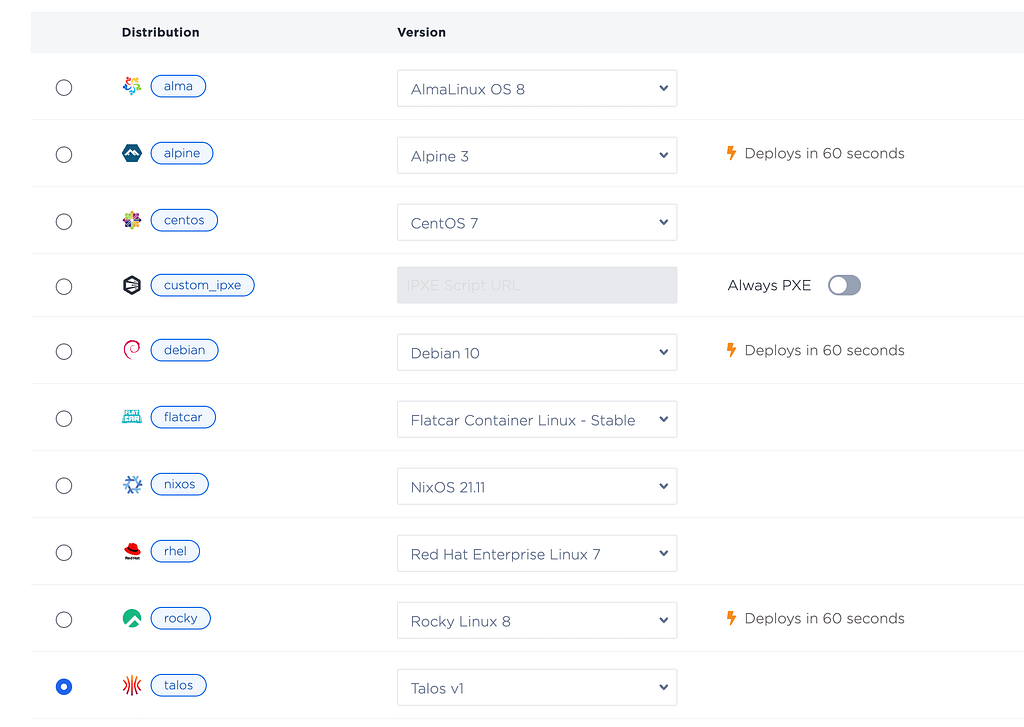Enable the Always PXE toggle switch
The width and height of the screenshot is (1024, 727).
pos(844,285)
